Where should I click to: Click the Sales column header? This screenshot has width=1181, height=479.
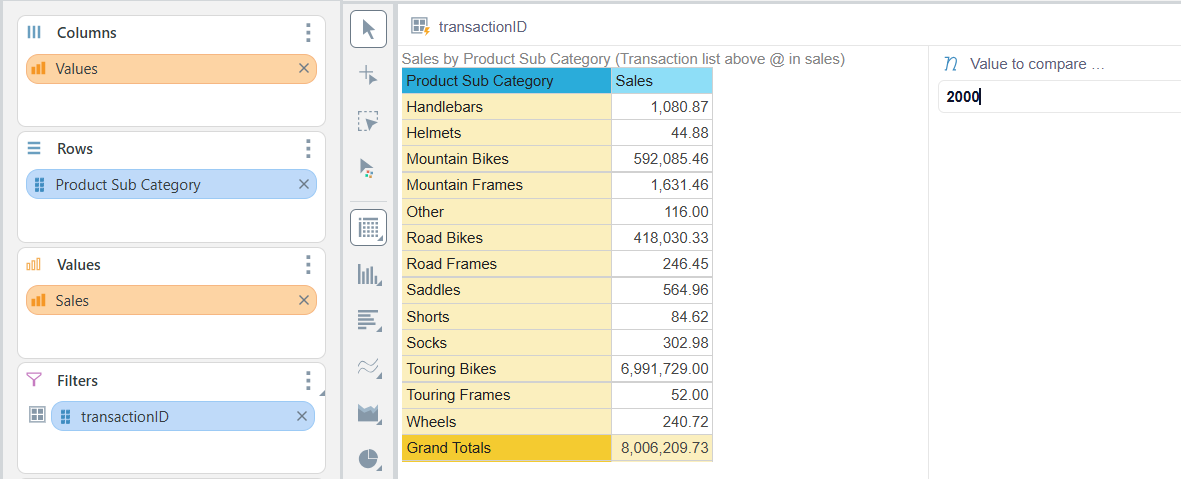click(x=661, y=81)
